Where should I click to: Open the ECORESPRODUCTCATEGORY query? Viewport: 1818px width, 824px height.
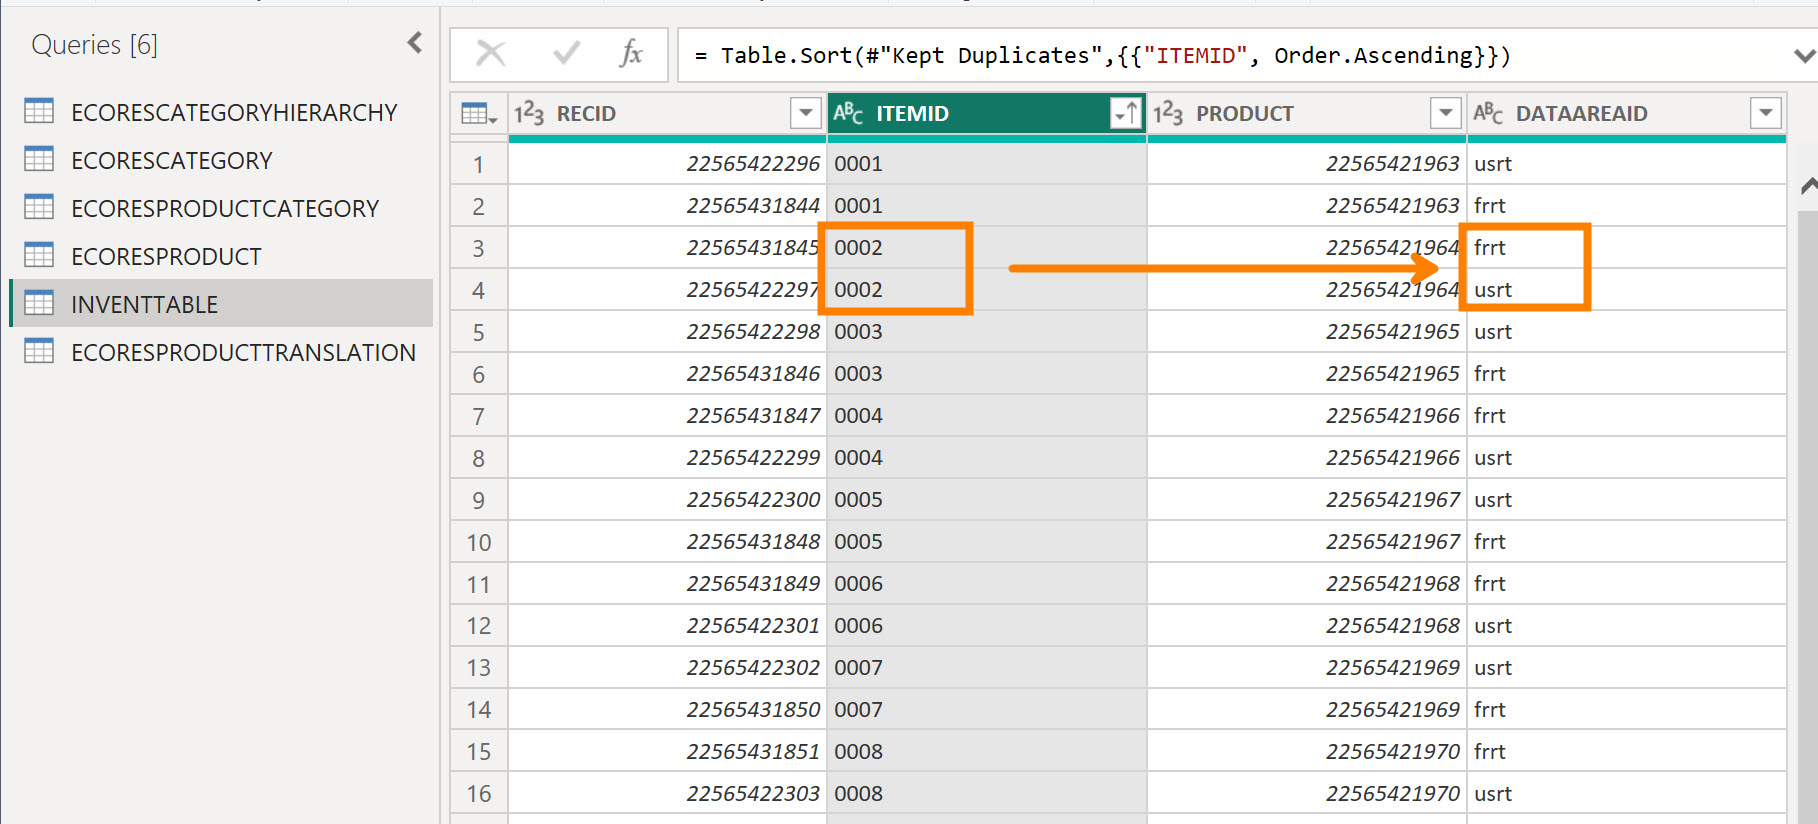pyautogui.click(x=225, y=209)
